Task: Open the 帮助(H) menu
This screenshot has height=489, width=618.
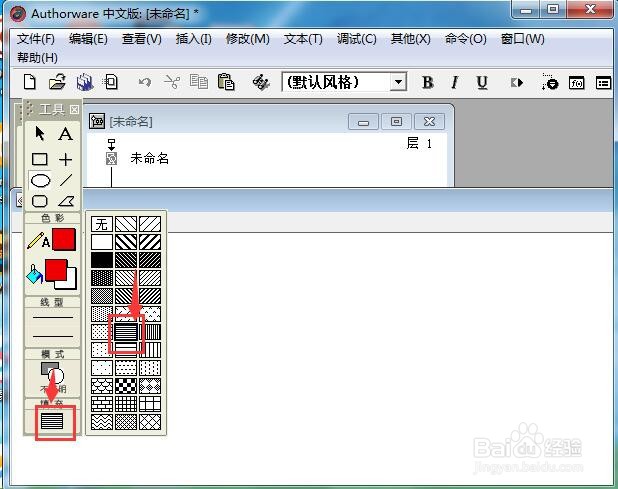Action: click(x=37, y=58)
